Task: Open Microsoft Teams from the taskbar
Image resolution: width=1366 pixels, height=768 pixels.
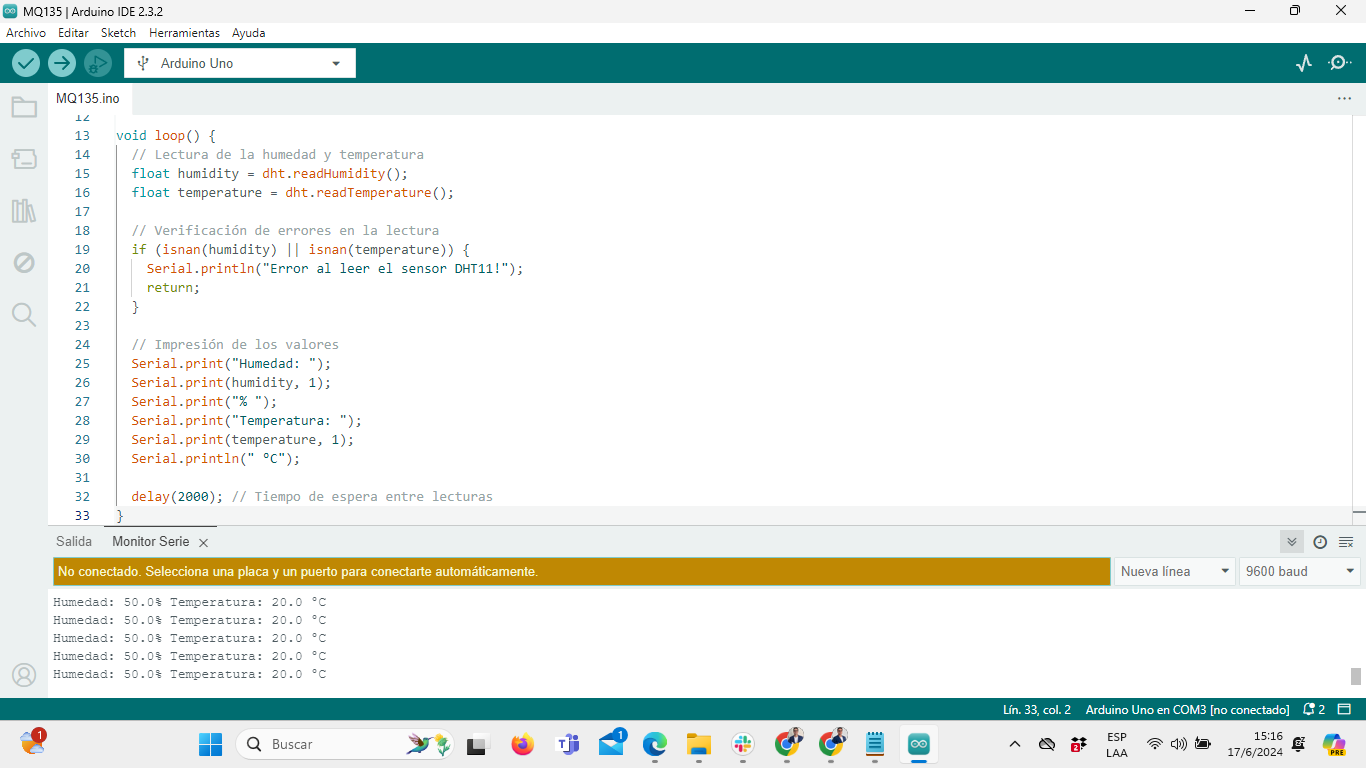Action: 567,744
